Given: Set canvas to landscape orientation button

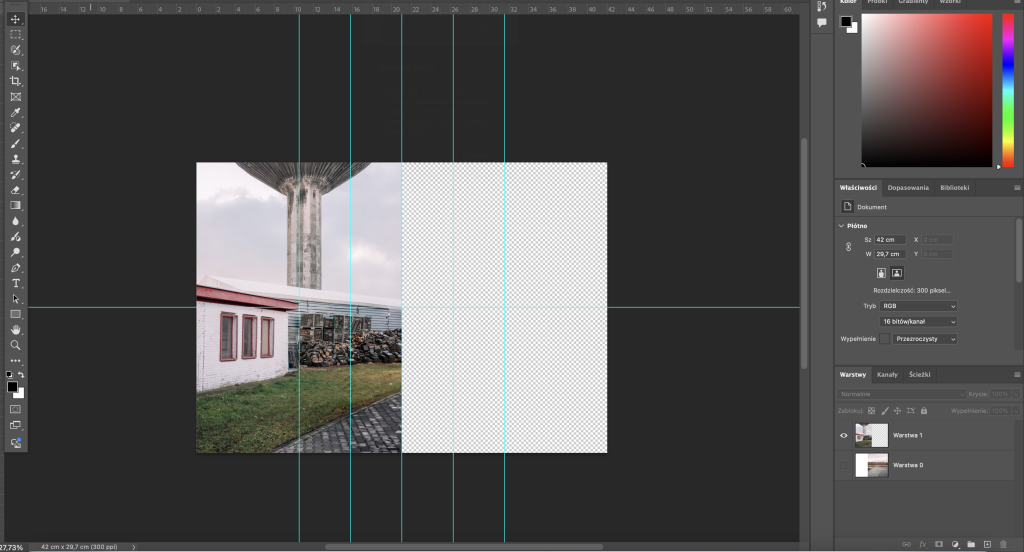Looking at the screenshot, I should point(897,272).
